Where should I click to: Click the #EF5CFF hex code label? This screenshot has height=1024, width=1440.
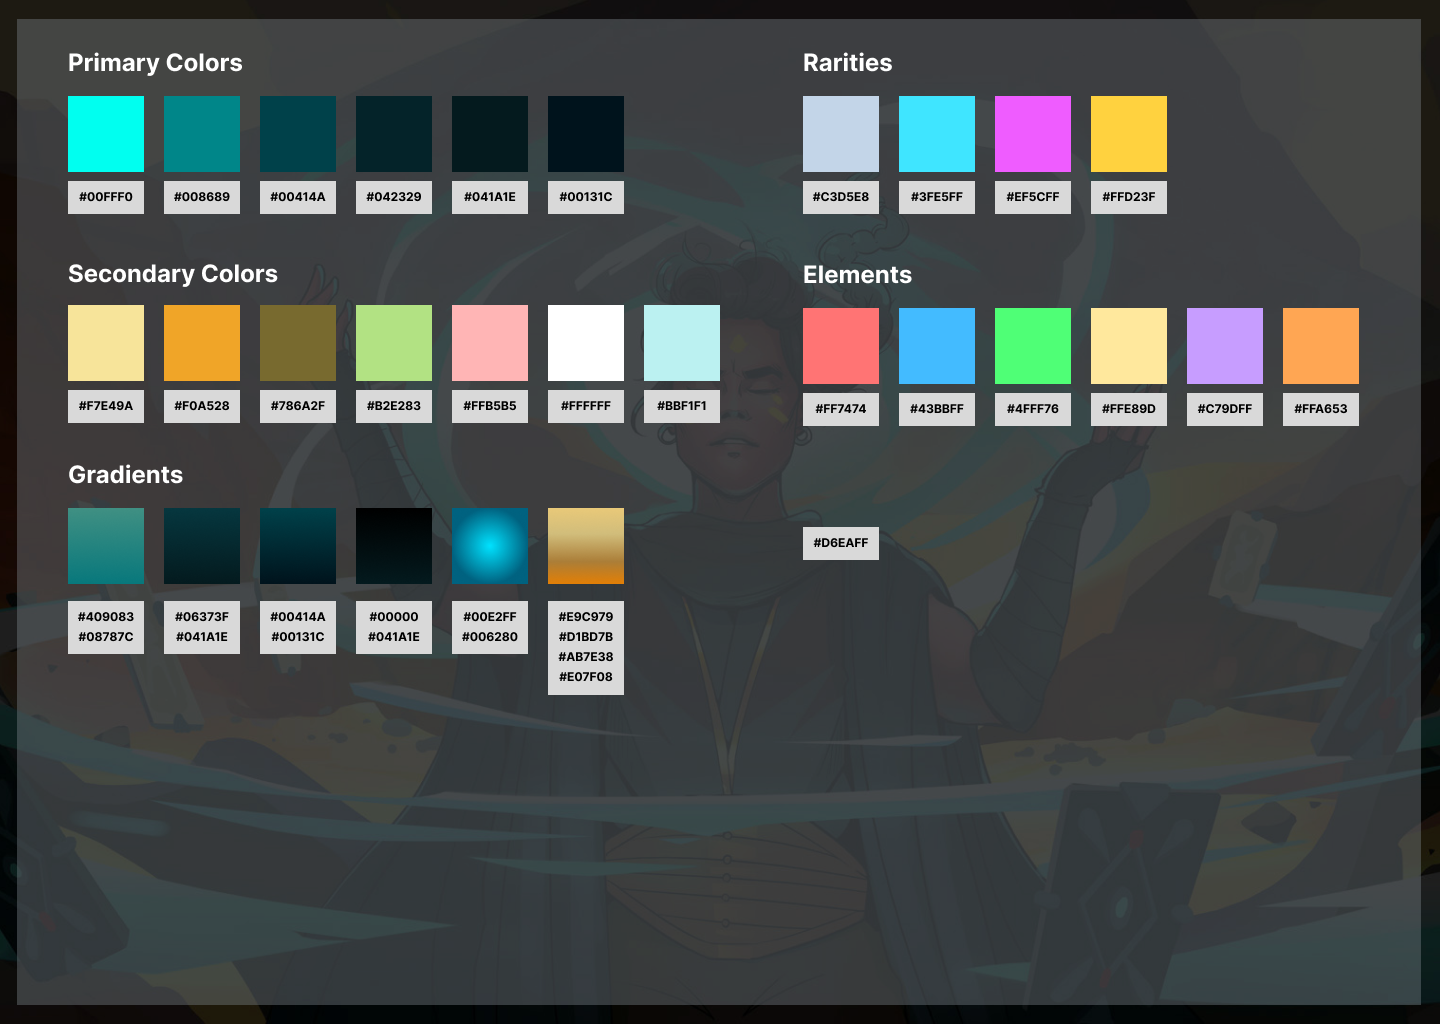point(1033,197)
